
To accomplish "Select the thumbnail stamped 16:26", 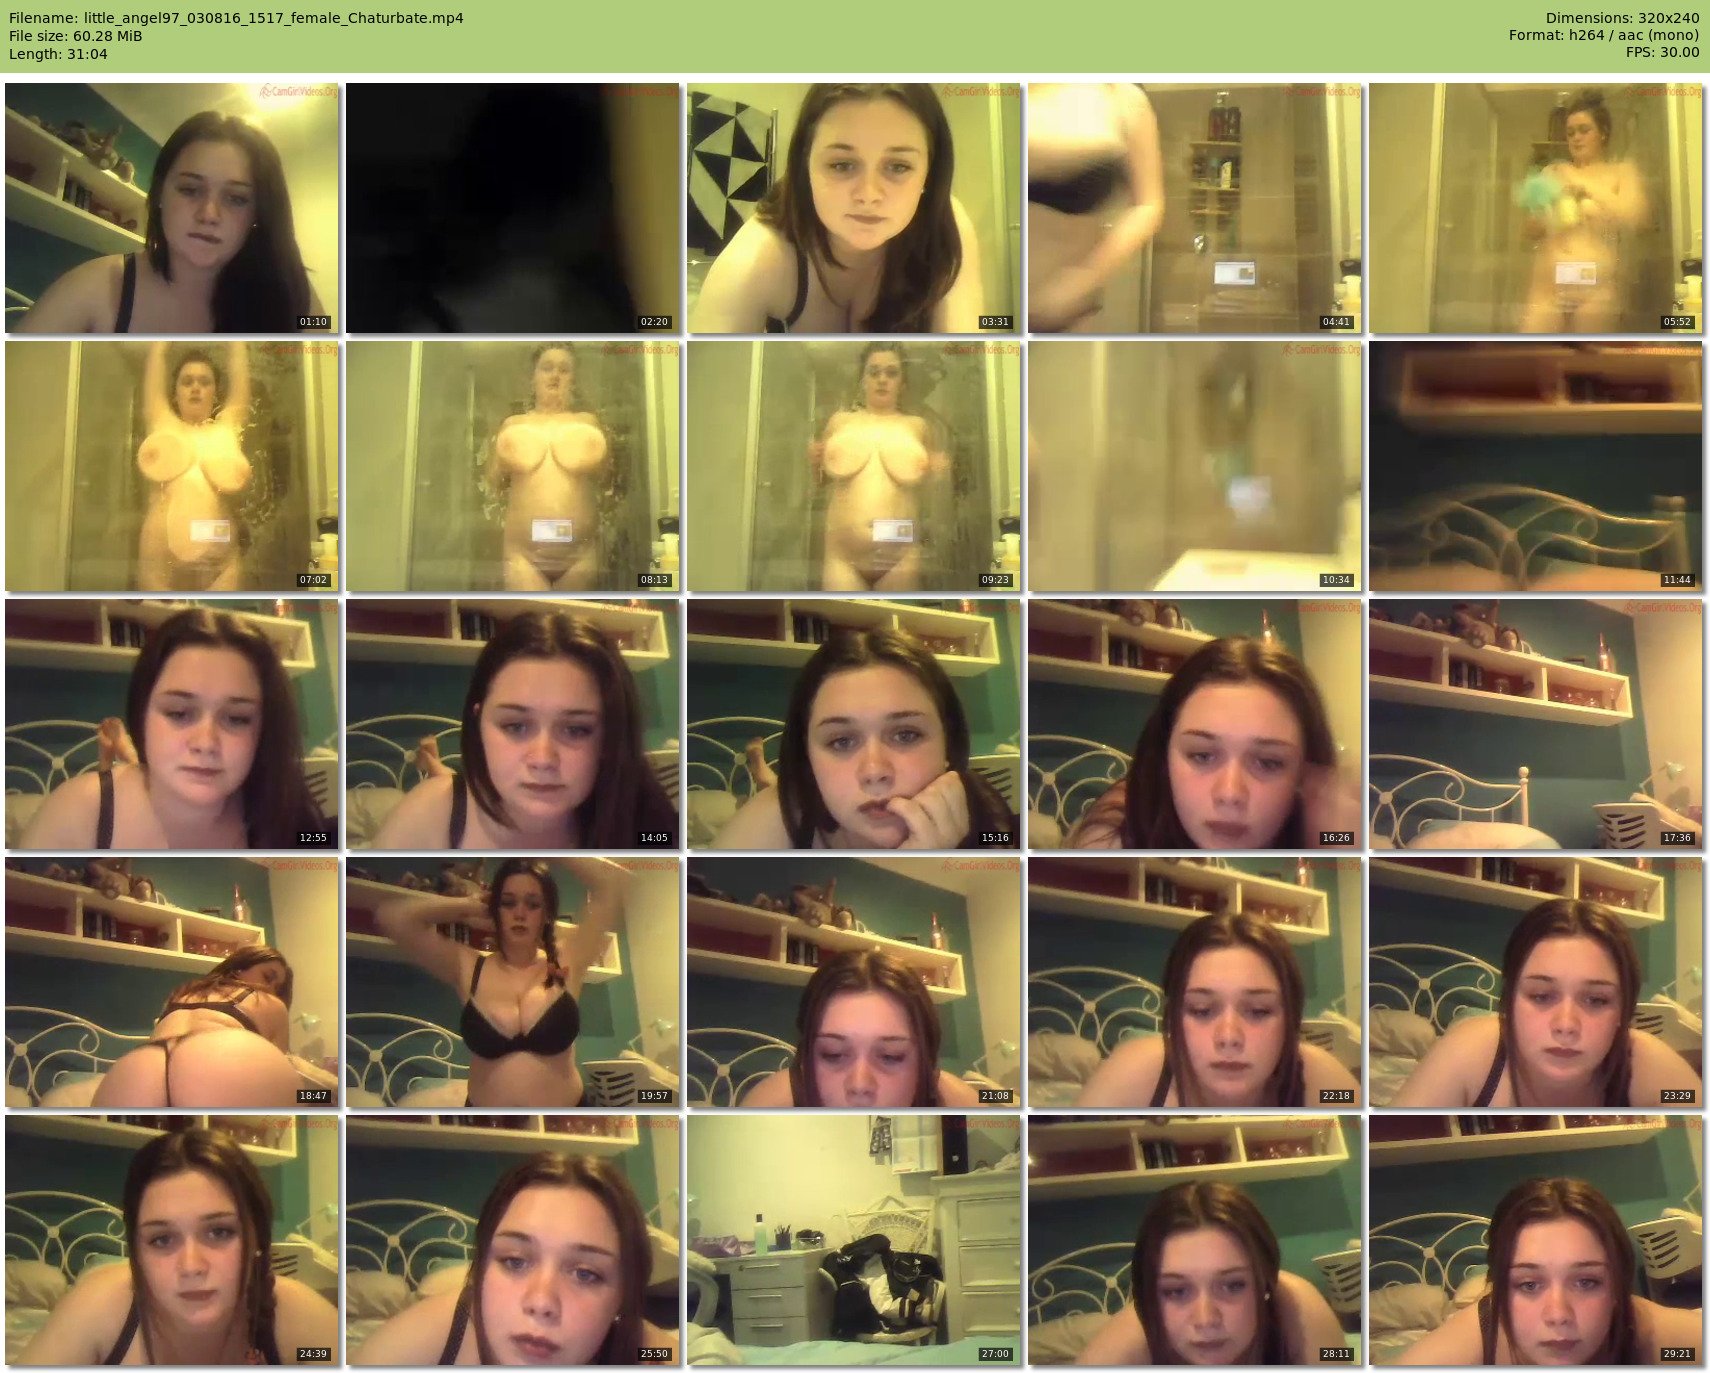I will pos(1195,724).
